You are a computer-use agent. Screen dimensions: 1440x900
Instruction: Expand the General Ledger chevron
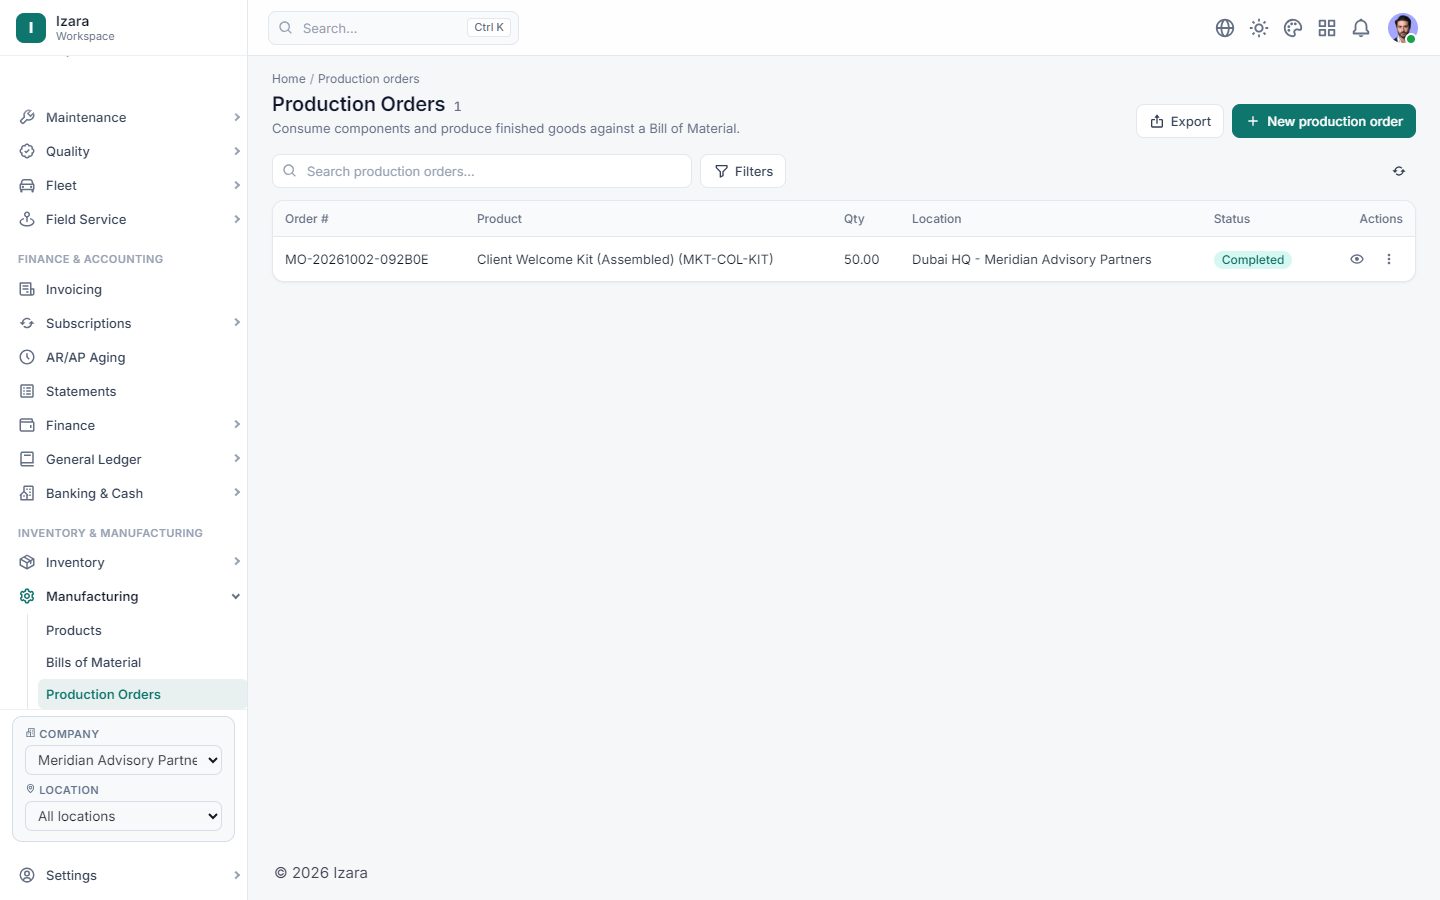[x=237, y=458]
